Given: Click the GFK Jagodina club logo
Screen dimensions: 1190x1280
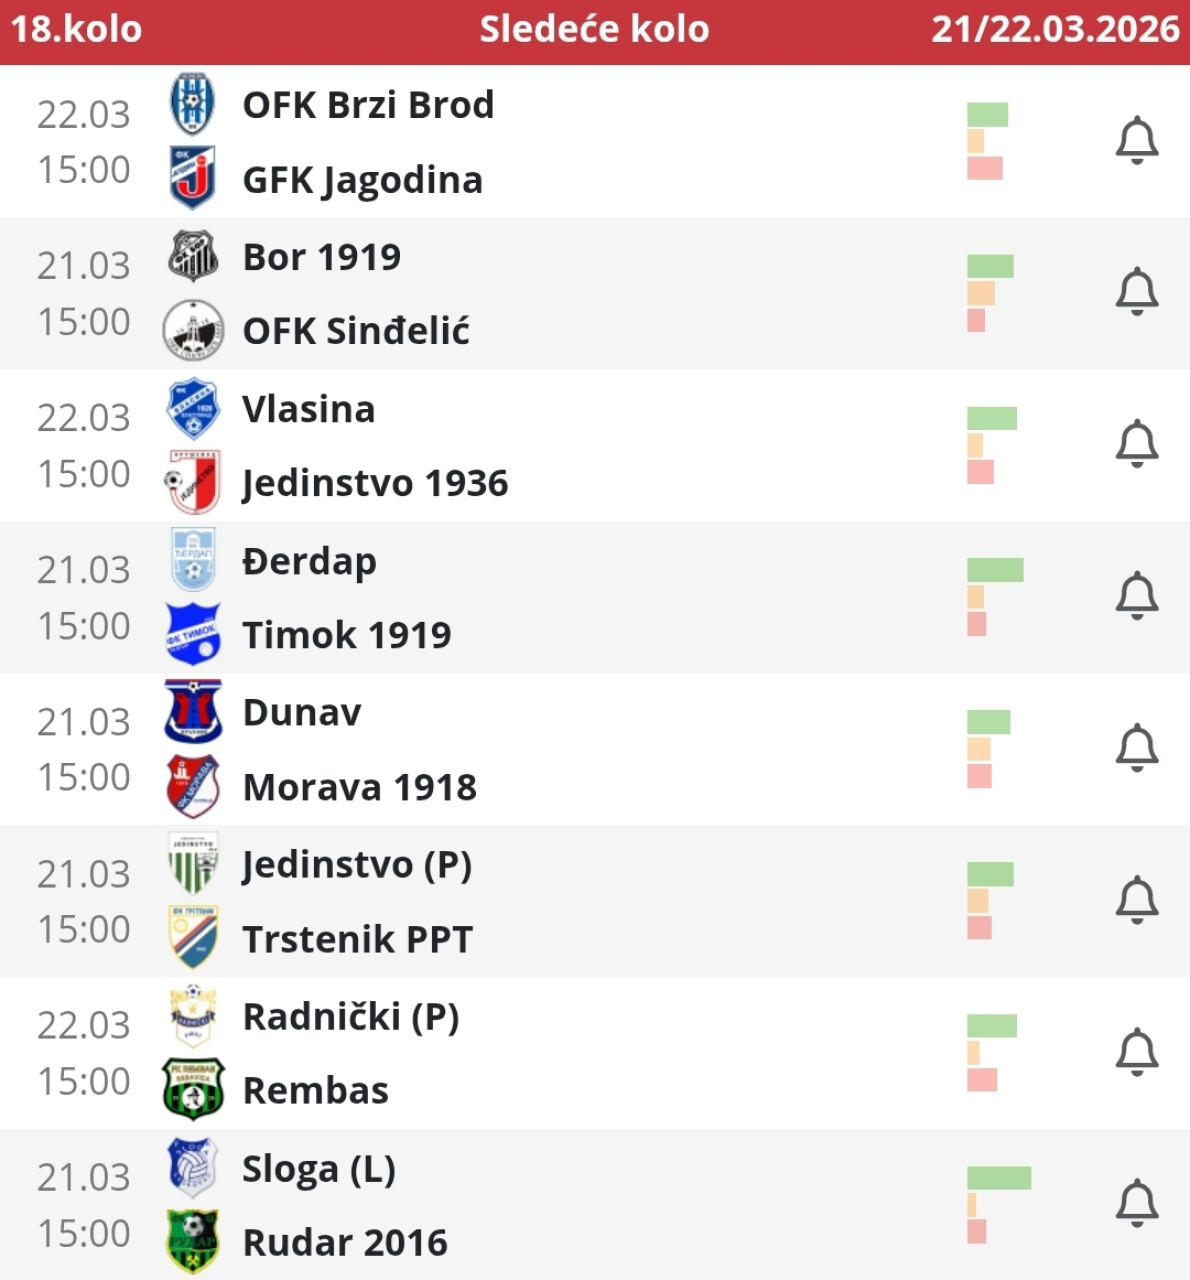Looking at the screenshot, I should [x=192, y=178].
